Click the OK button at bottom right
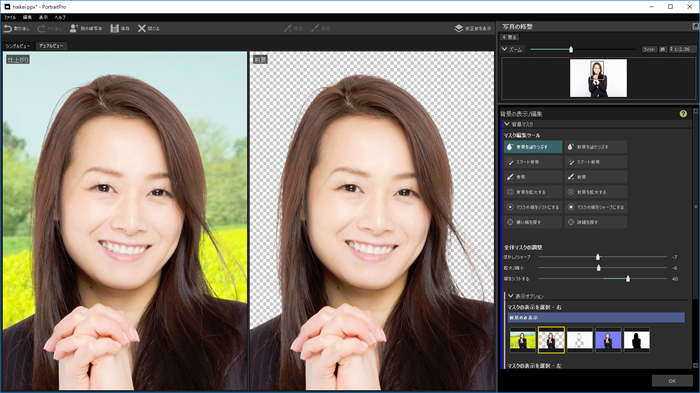700x393 pixels. coord(672,381)
